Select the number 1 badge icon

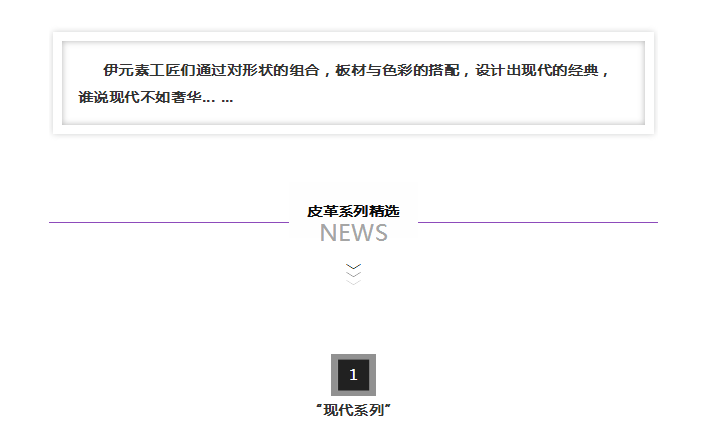coord(353,375)
